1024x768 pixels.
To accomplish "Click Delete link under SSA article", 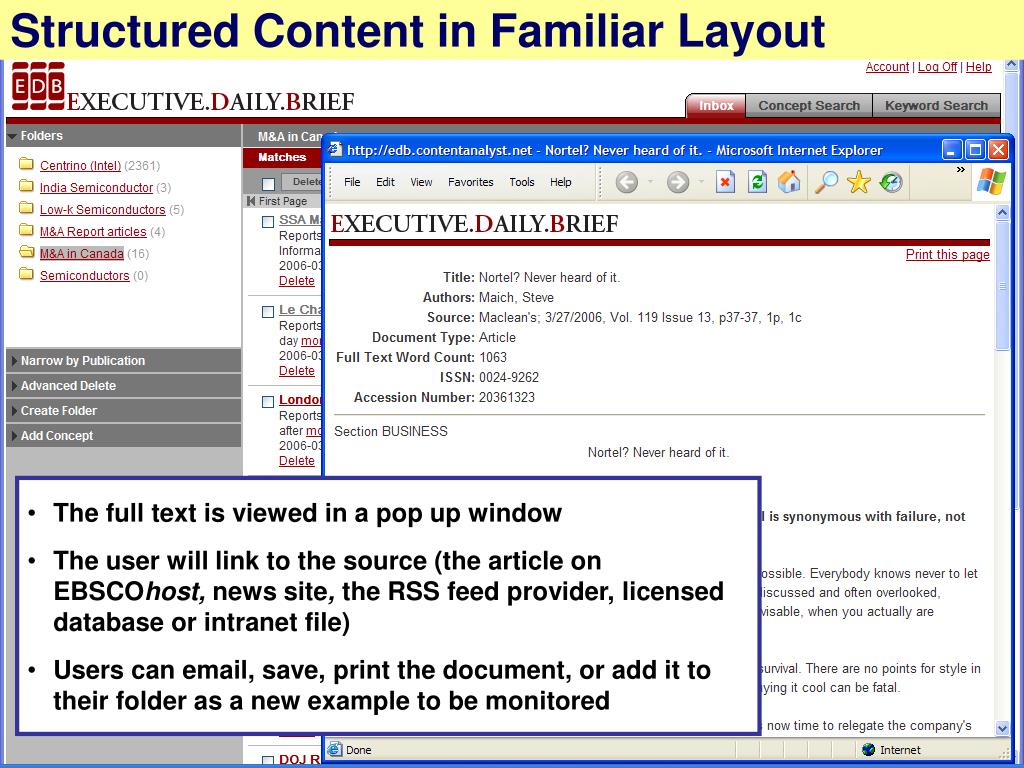I will (x=296, y=281).
